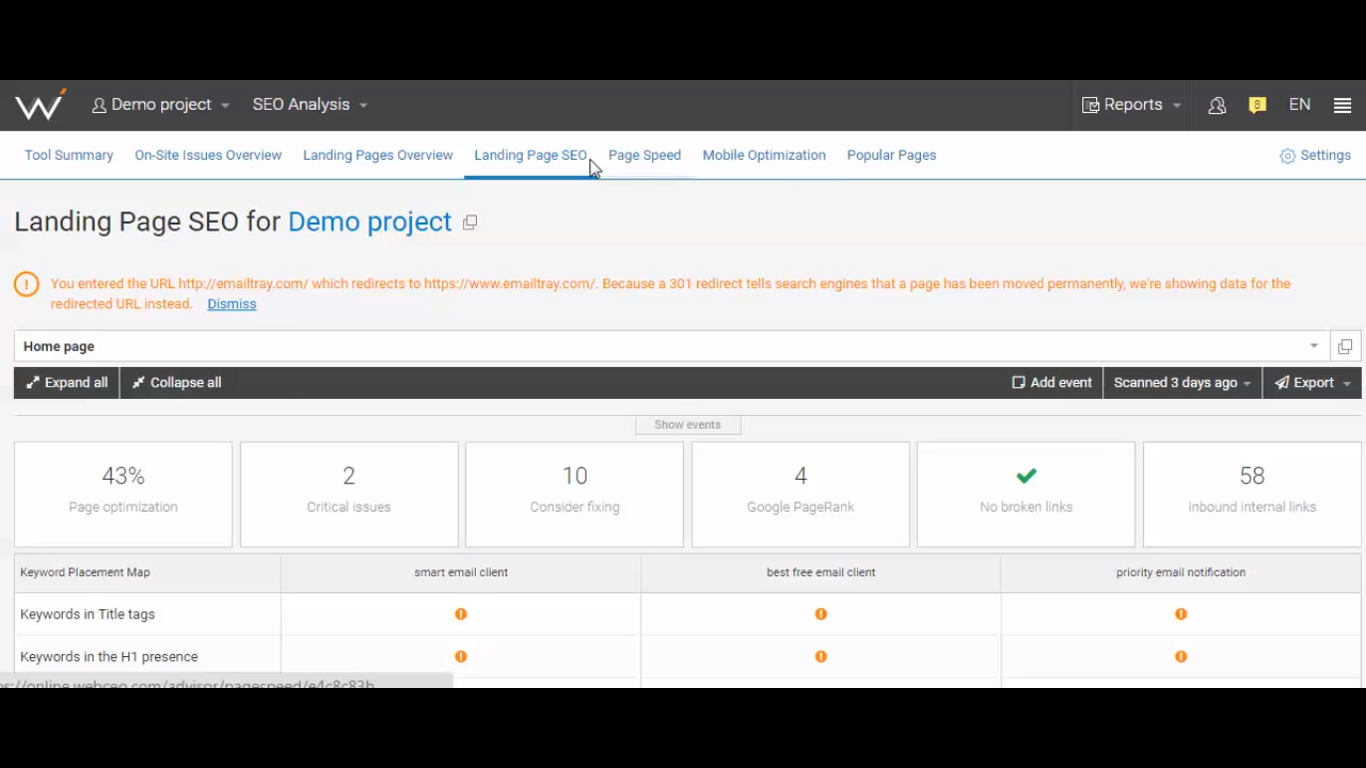Open the Reports dropdown

(x=1131, y=105)
